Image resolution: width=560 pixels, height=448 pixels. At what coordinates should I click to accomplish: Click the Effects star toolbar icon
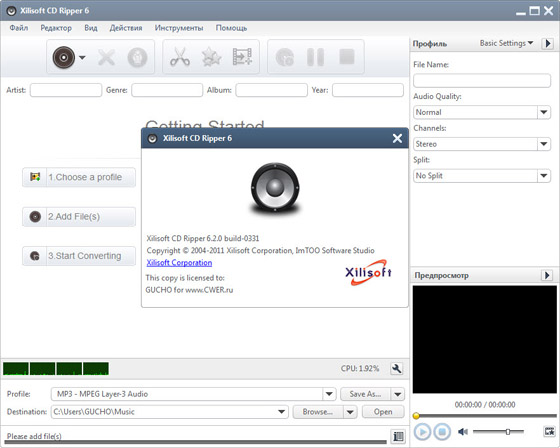pos(211,57)
